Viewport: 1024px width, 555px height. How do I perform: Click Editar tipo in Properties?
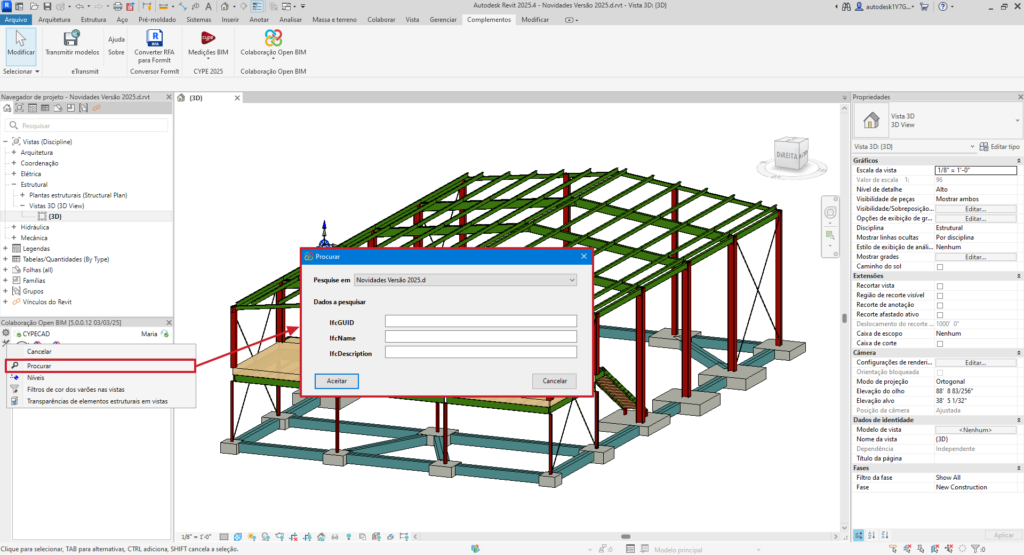click(999, 147)
